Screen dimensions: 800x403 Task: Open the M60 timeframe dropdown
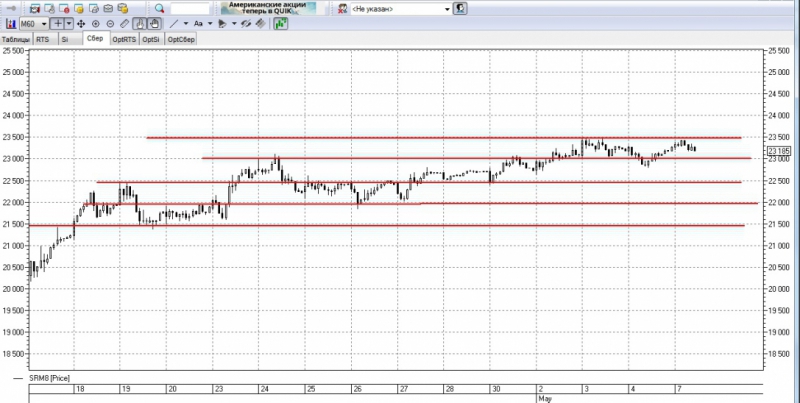[x=34, y=23]
